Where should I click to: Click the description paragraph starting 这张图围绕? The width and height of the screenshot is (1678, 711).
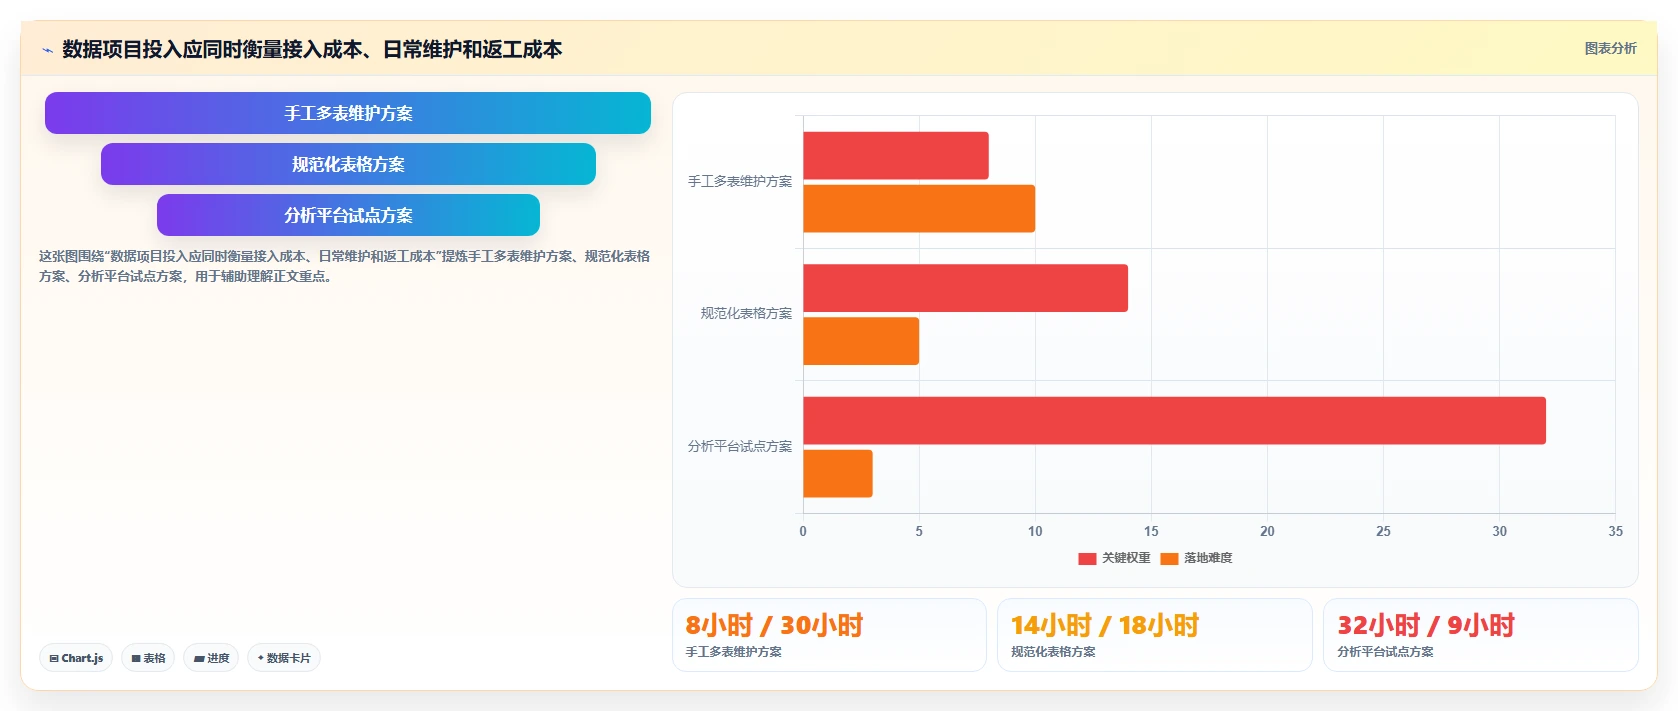coord(344,266)
